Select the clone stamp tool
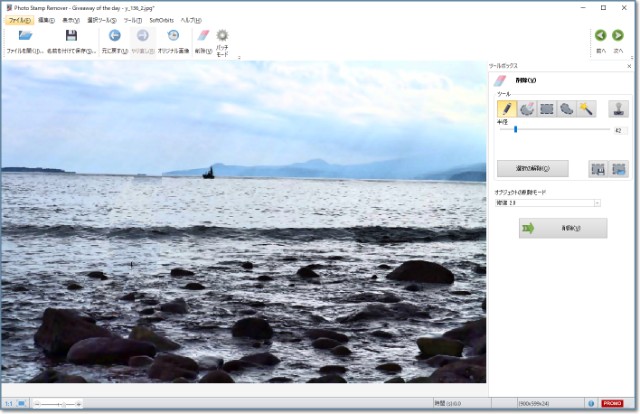 click(x=617, y=108)
